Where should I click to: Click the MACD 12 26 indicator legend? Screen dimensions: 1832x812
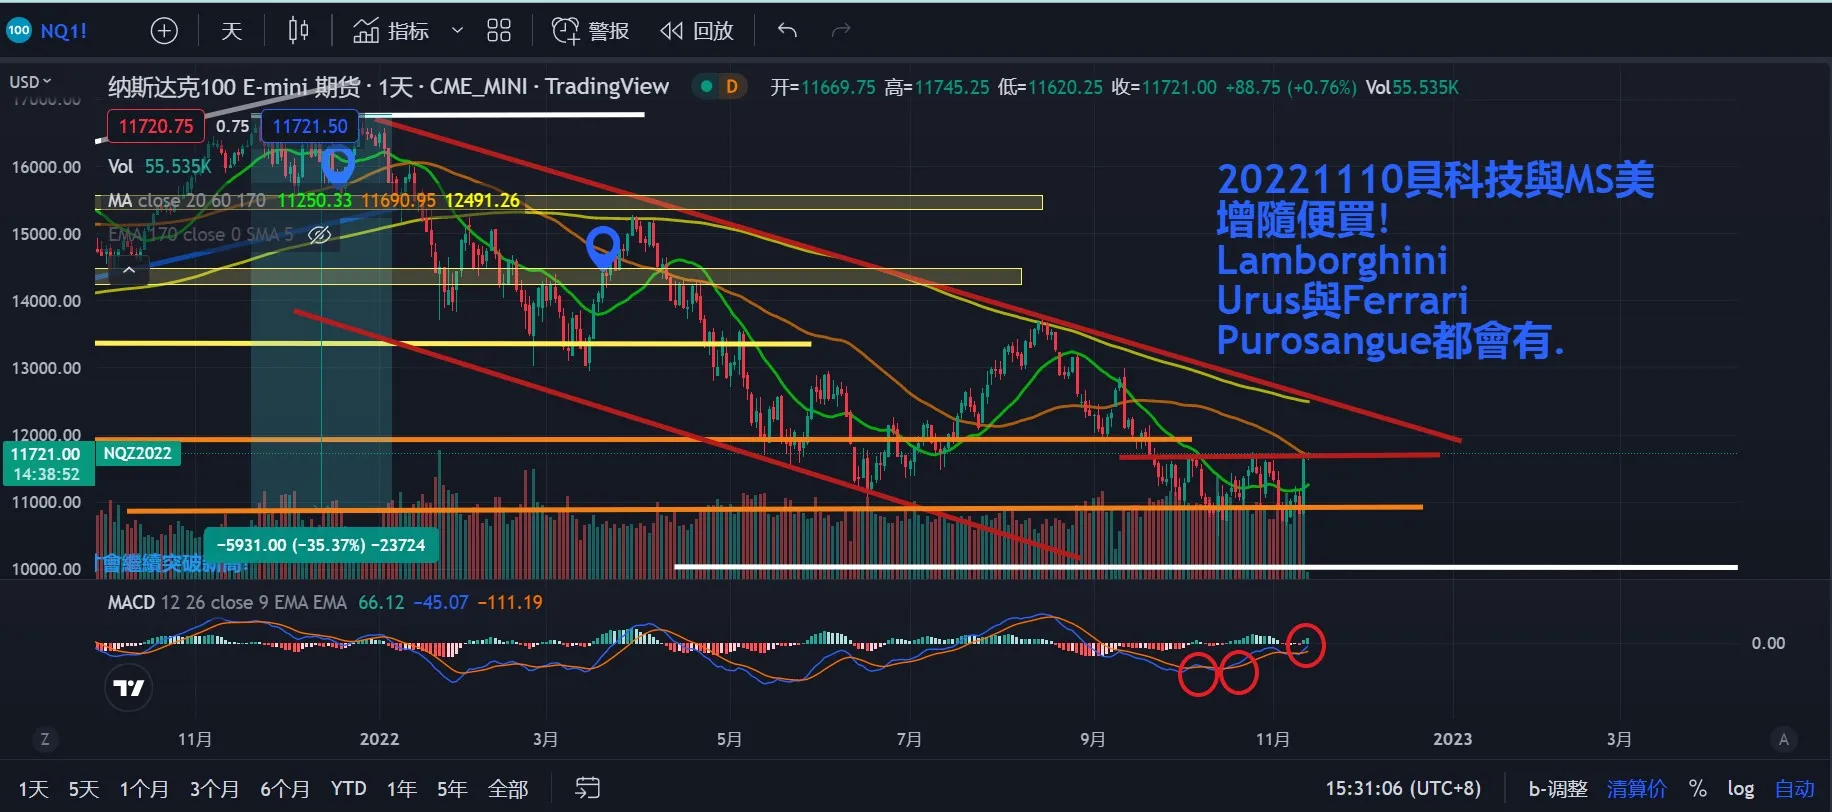(x=227, y=603)
